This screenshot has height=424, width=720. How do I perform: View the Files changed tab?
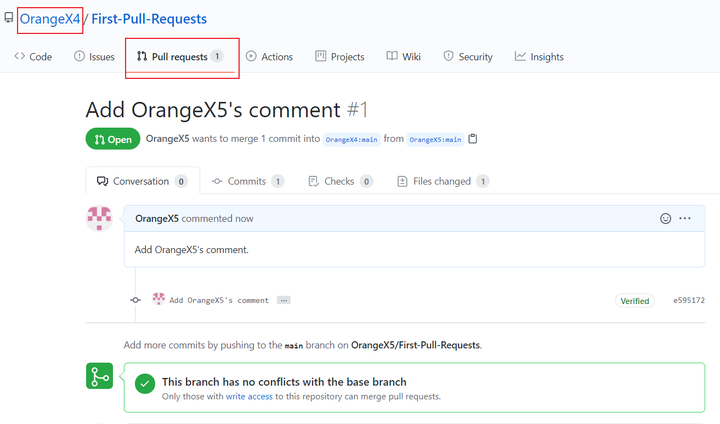(443, 181)
